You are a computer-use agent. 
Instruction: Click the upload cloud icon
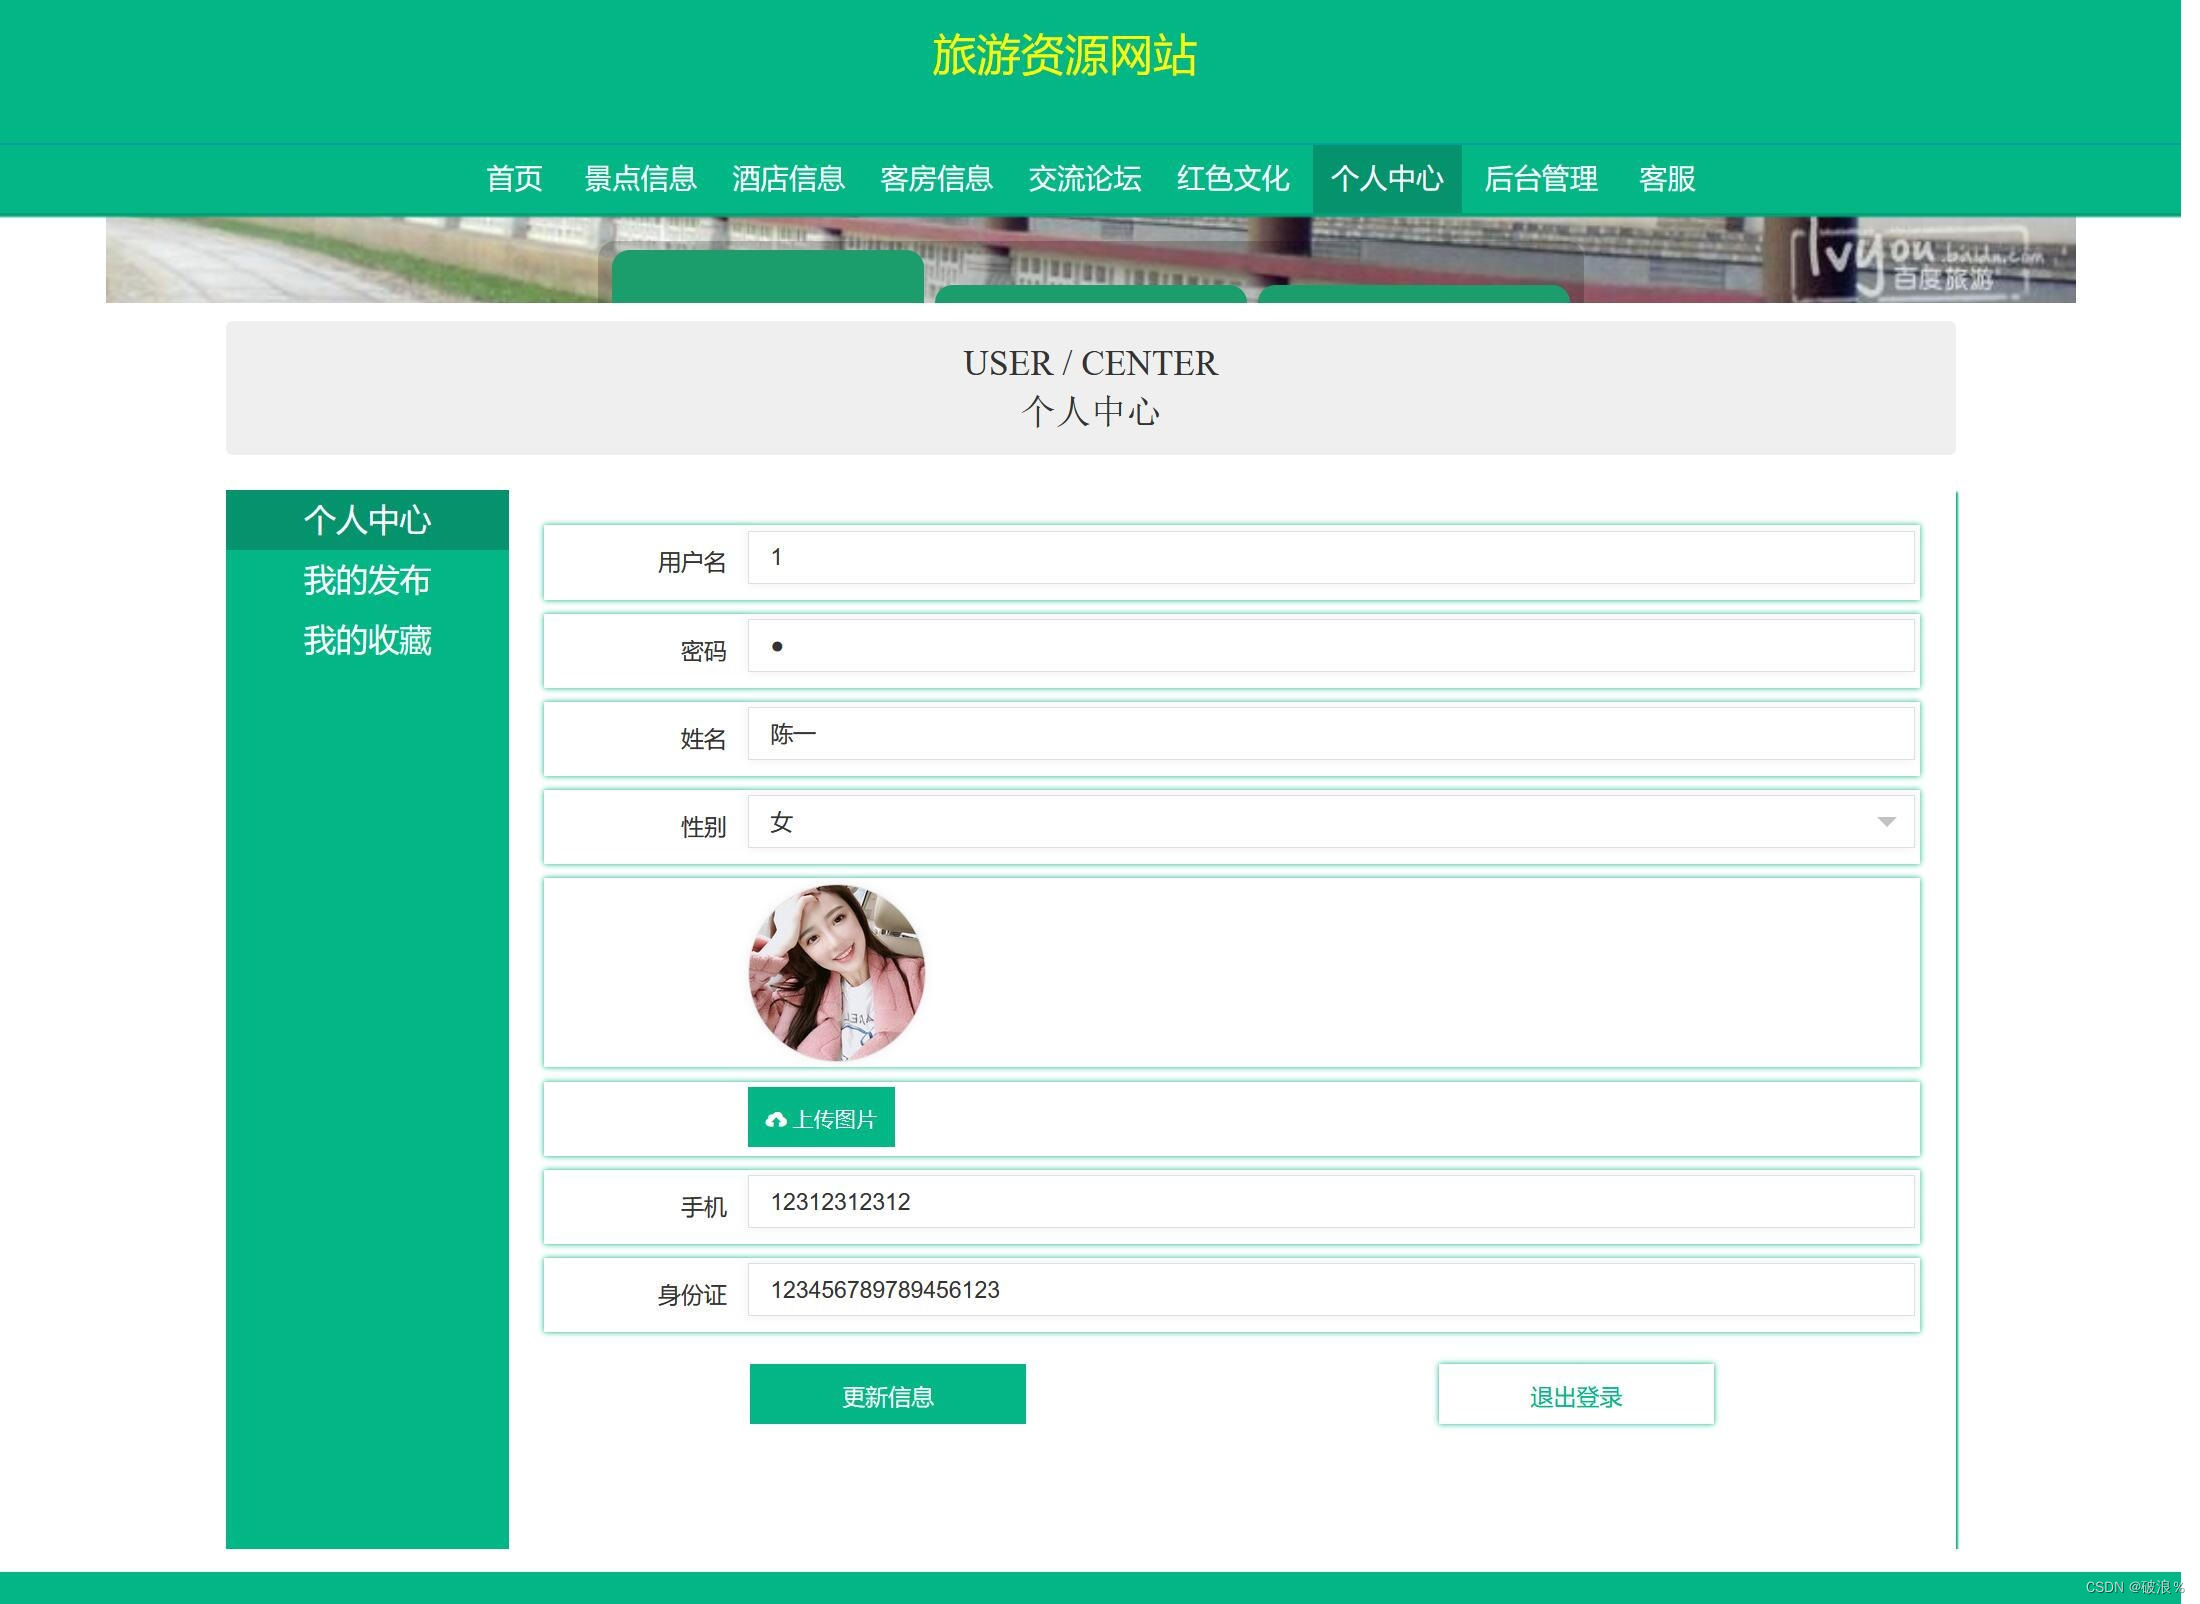click(x=775, y=1119)
